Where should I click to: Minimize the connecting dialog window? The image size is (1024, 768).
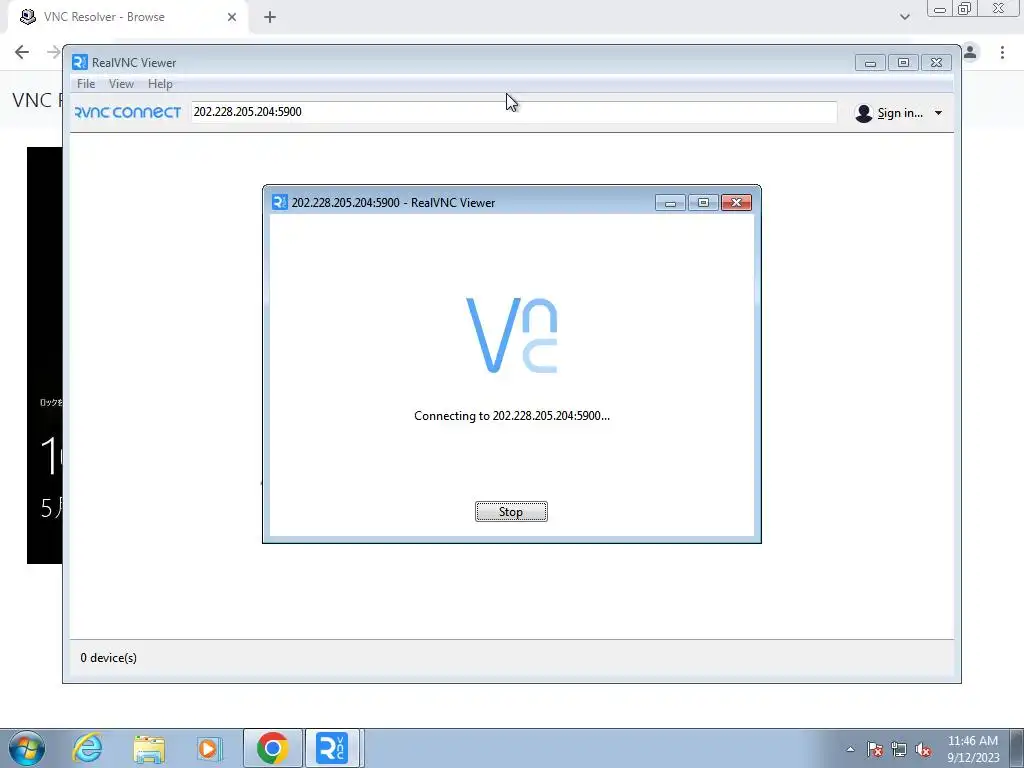670,202
